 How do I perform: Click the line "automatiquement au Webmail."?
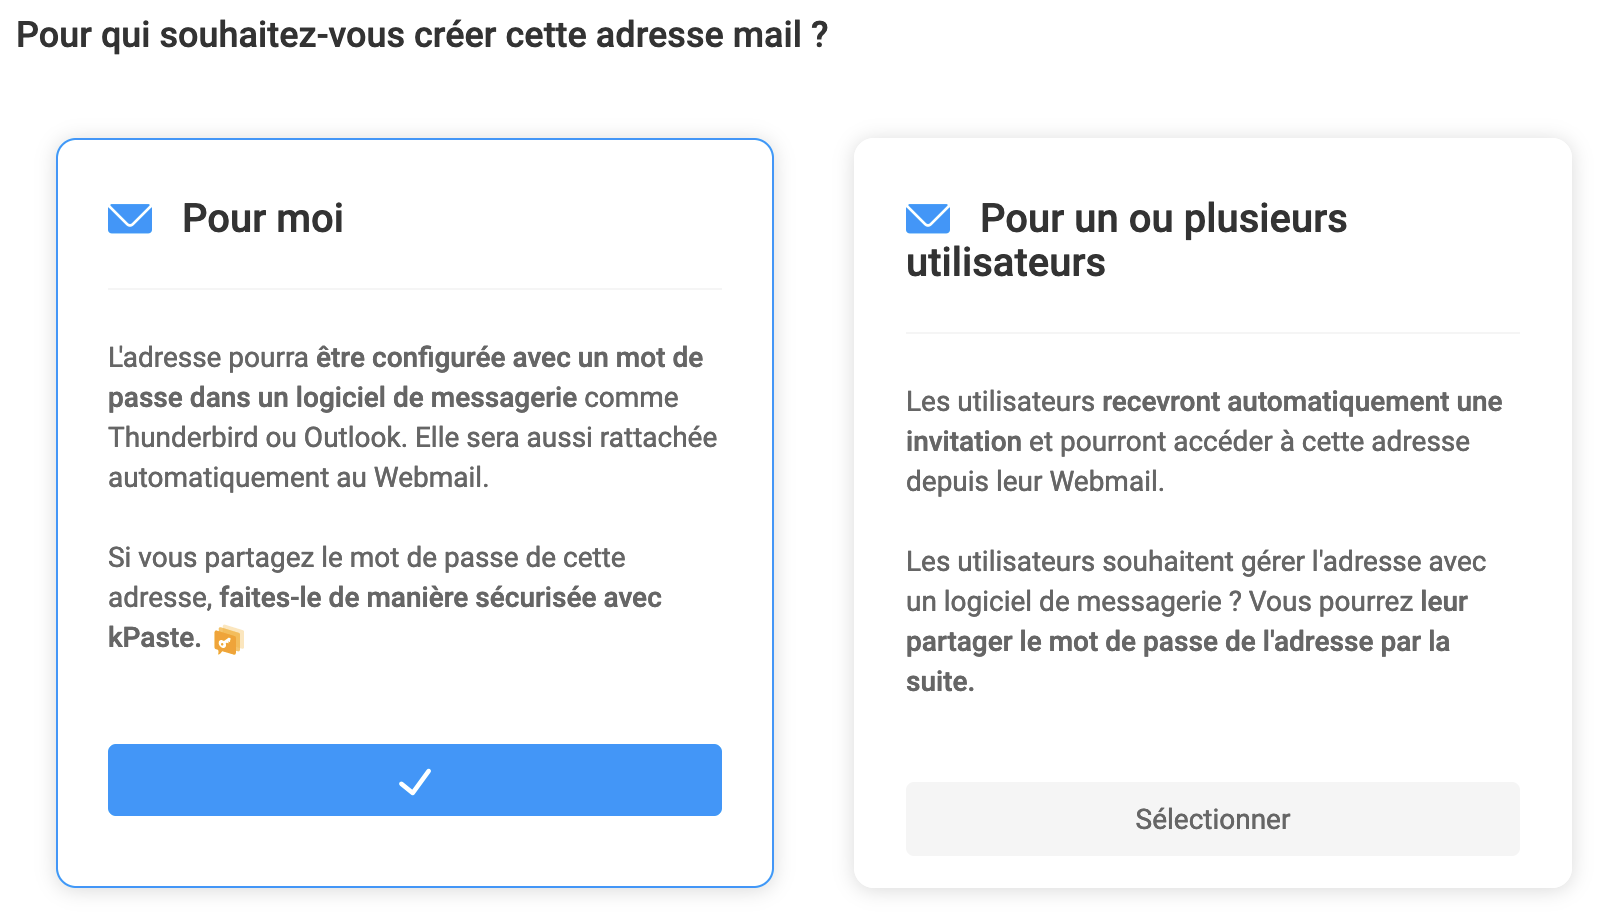(x=298, y=478)
